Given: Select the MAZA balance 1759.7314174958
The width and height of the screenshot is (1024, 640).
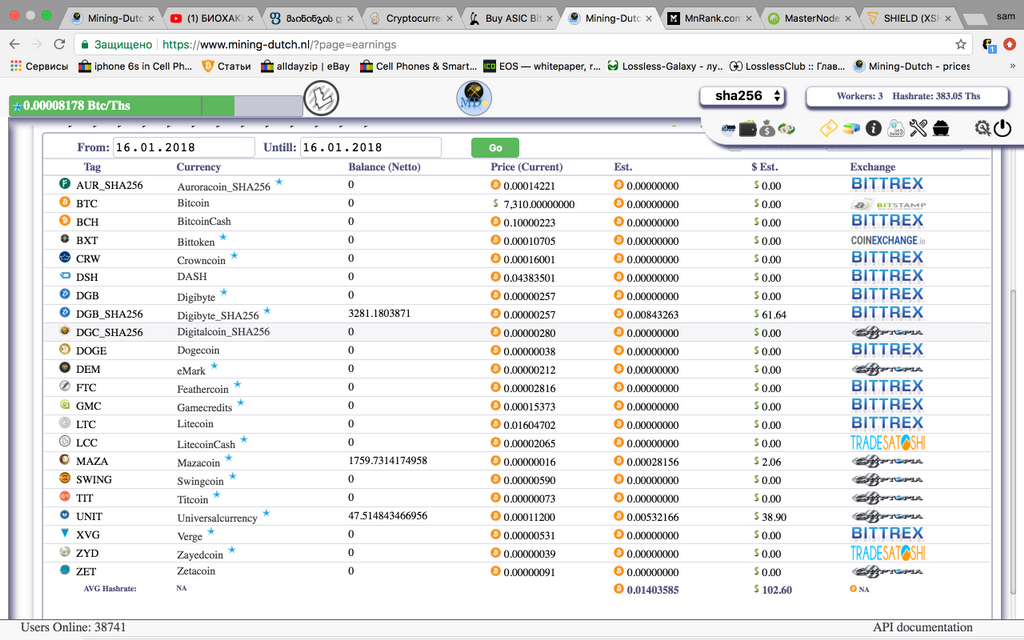Looking at the screenshot, I should coord(387,460).
